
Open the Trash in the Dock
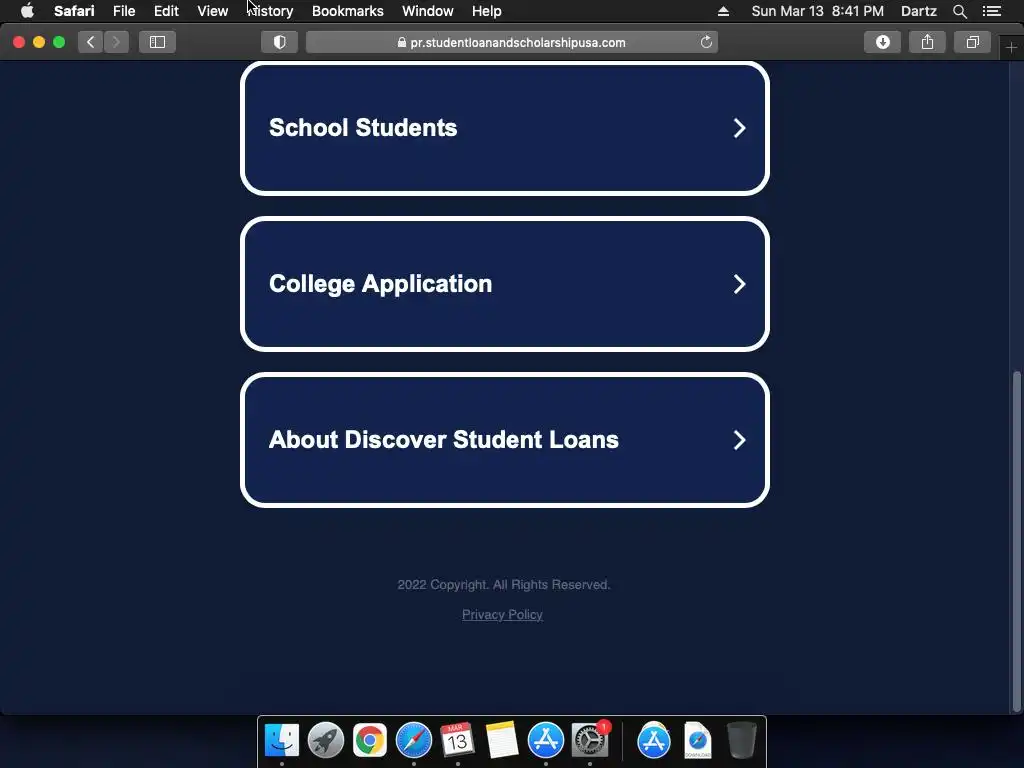click(742, 740)
